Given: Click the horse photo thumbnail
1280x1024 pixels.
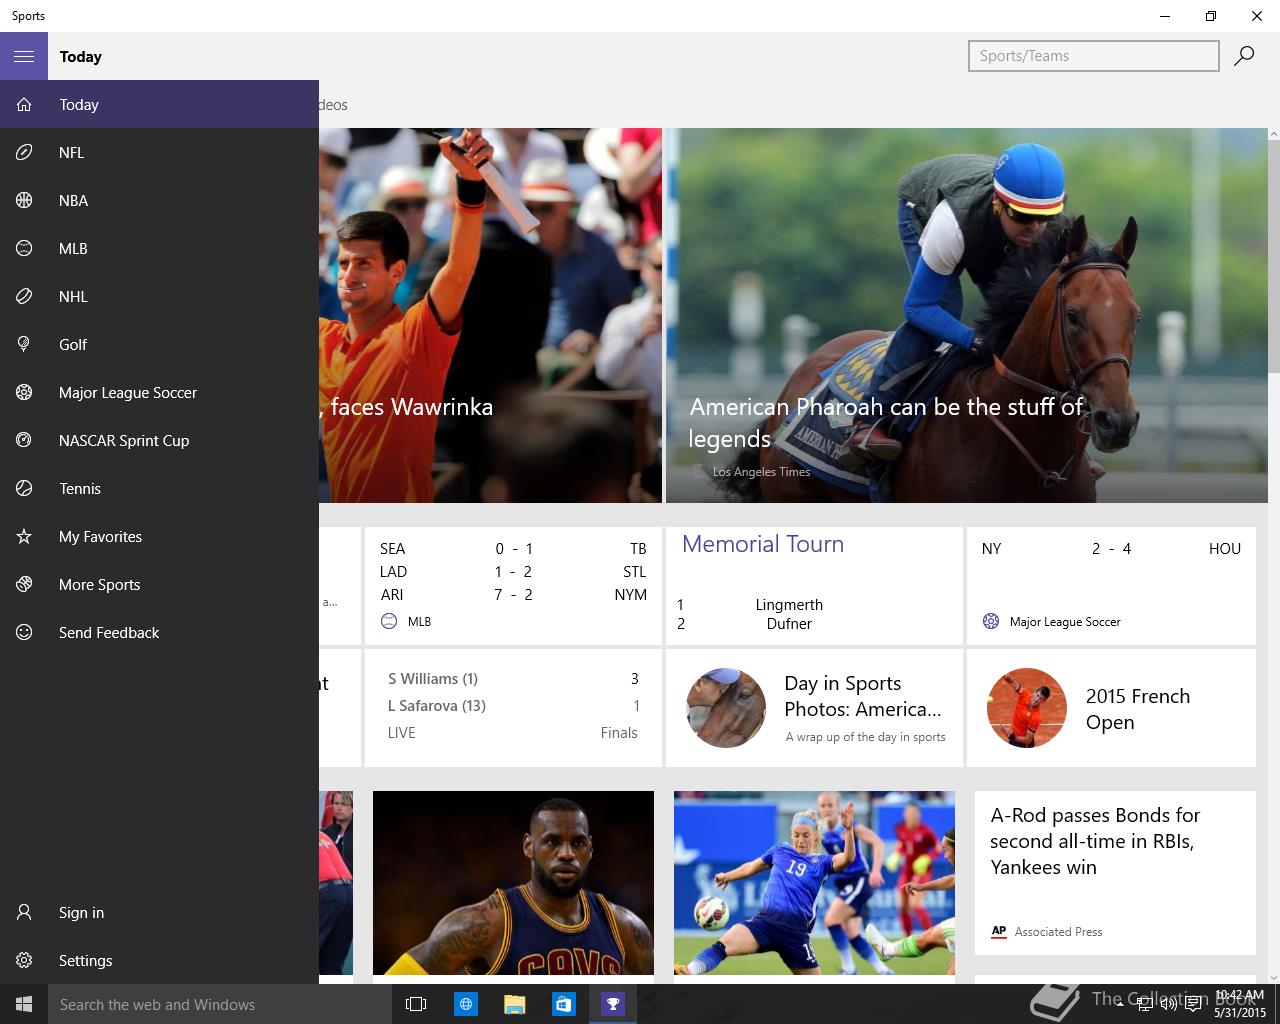Looking at the screenshot, I should click(x=726, y=708).
